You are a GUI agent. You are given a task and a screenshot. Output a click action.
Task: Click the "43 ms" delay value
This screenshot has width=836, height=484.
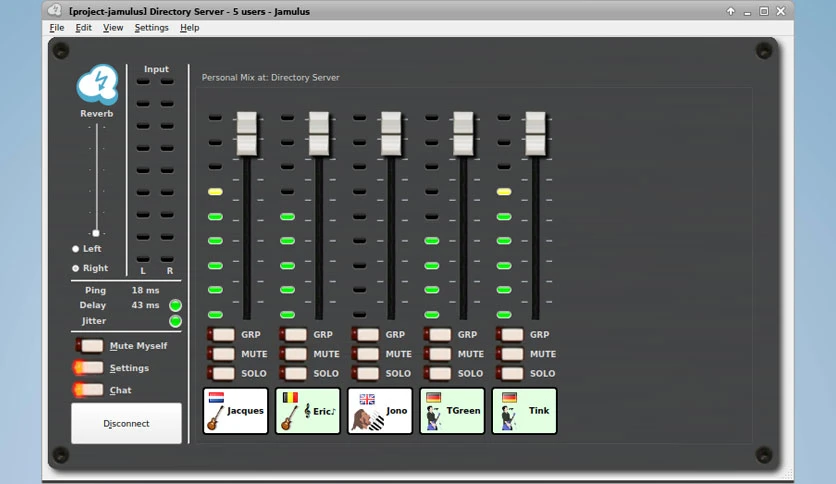point(146,305)
